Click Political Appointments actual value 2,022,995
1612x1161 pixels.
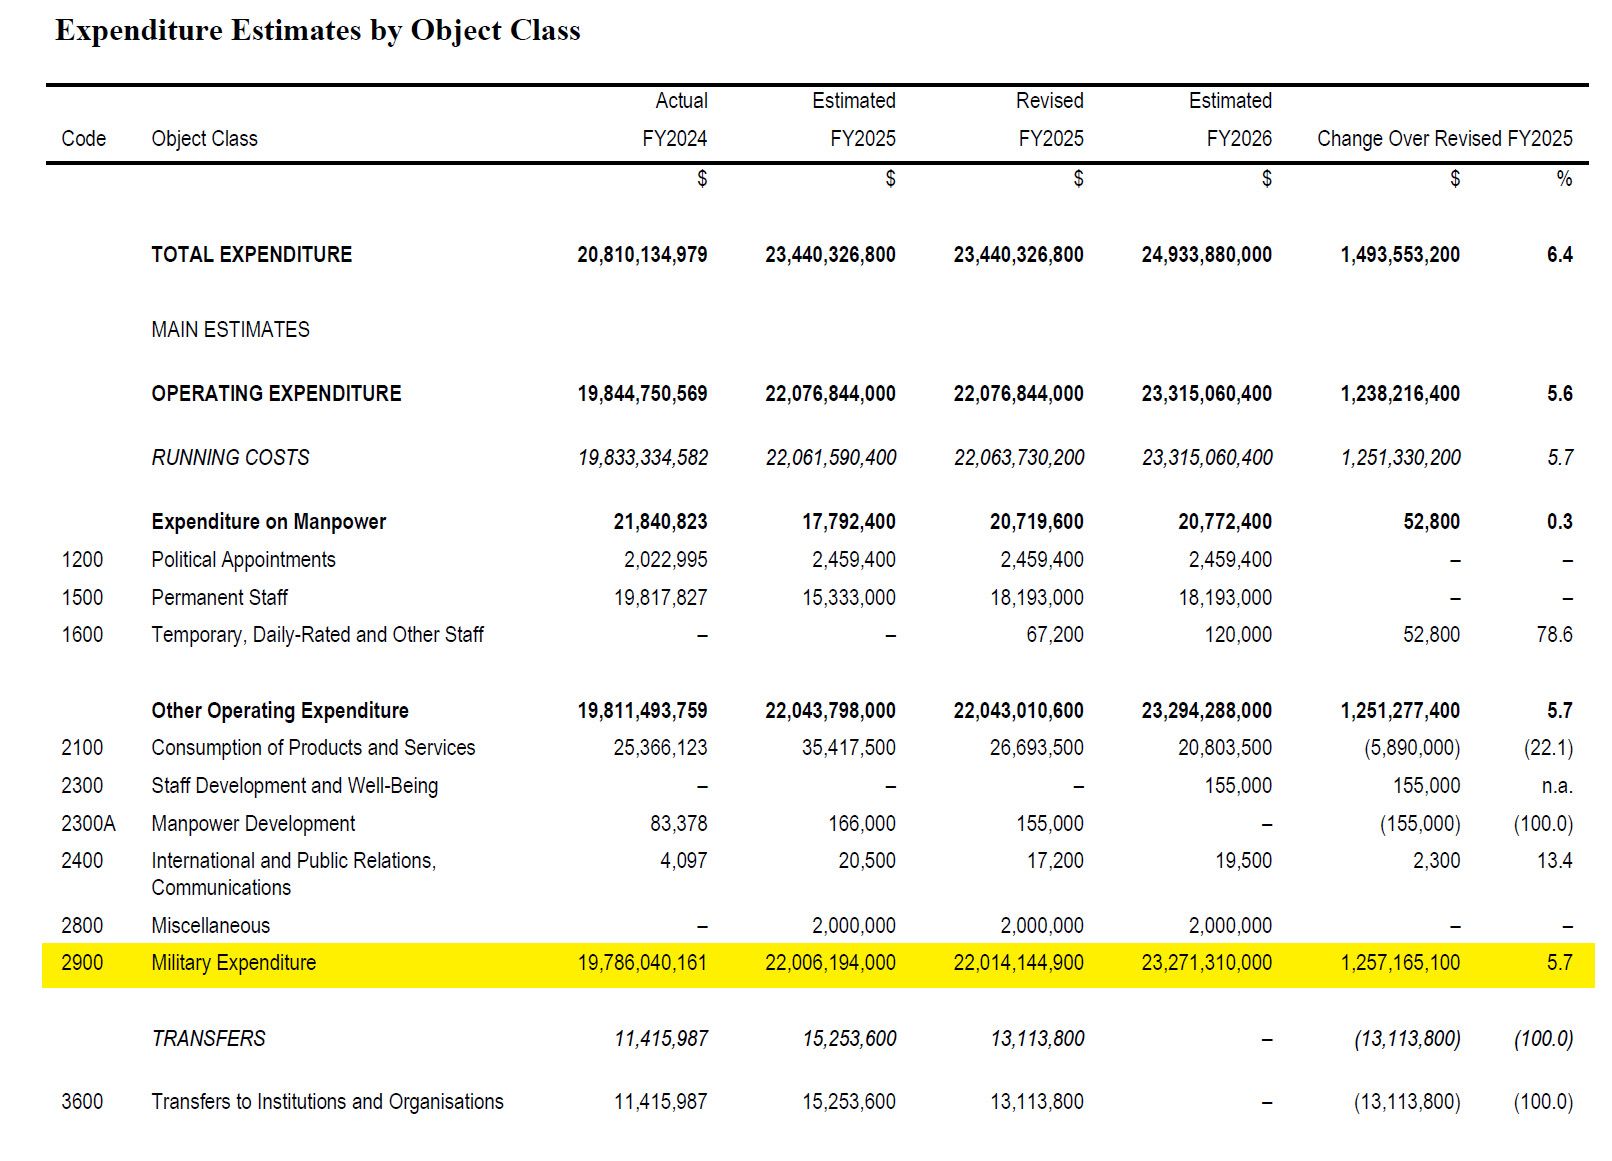click(666, 559)
